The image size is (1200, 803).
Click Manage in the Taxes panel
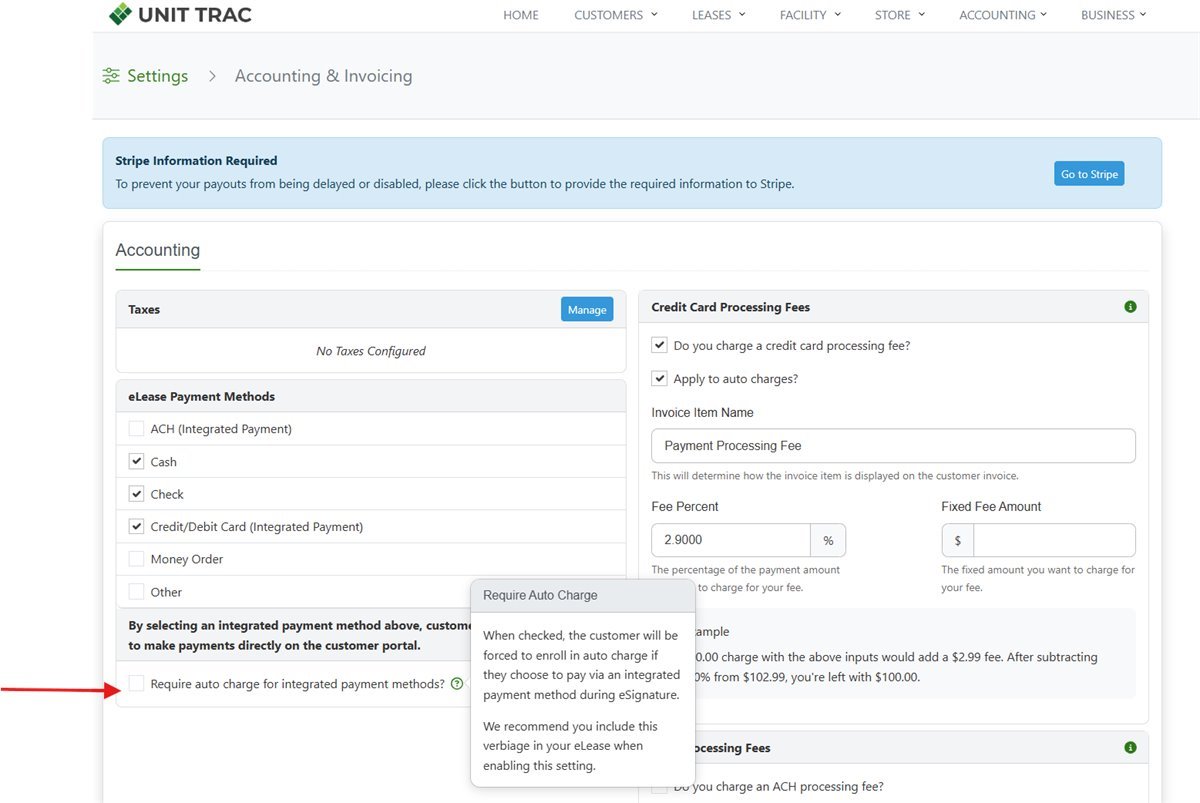[587, 310]
